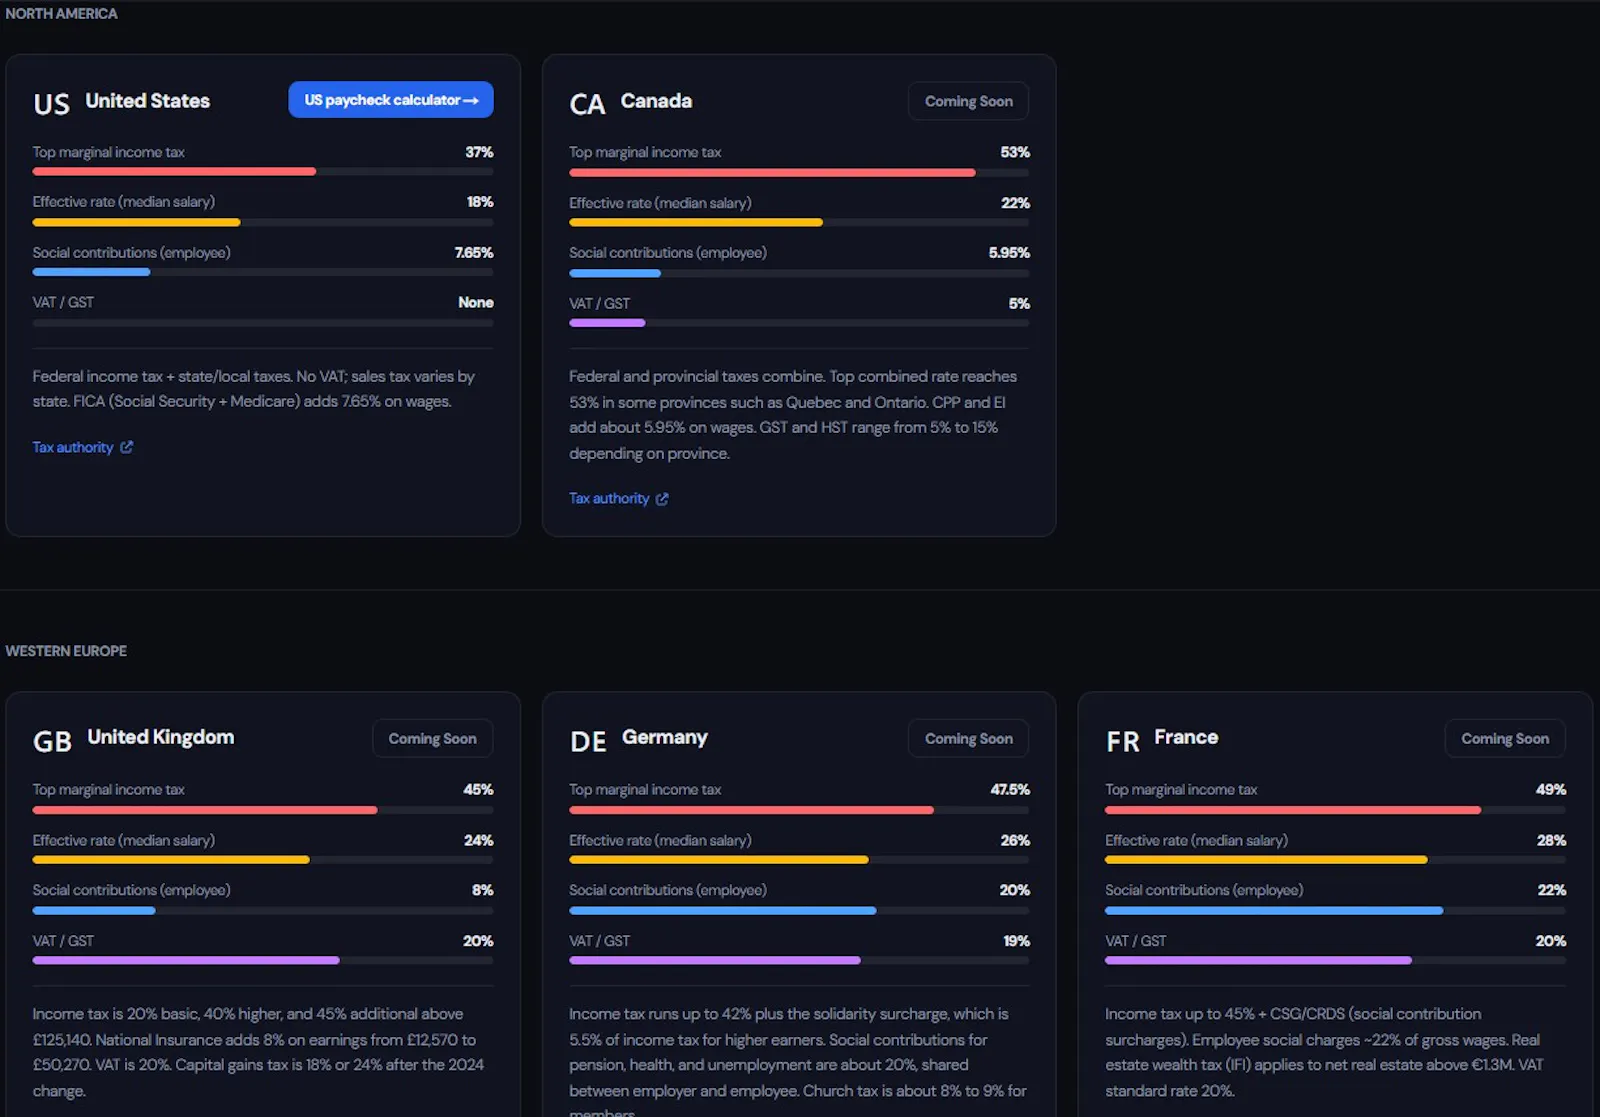Image resolution: width=1600 pixels, height=1117 pixels.
Task: Click Germany social contributions blue bar
Action: pos(723,910)
